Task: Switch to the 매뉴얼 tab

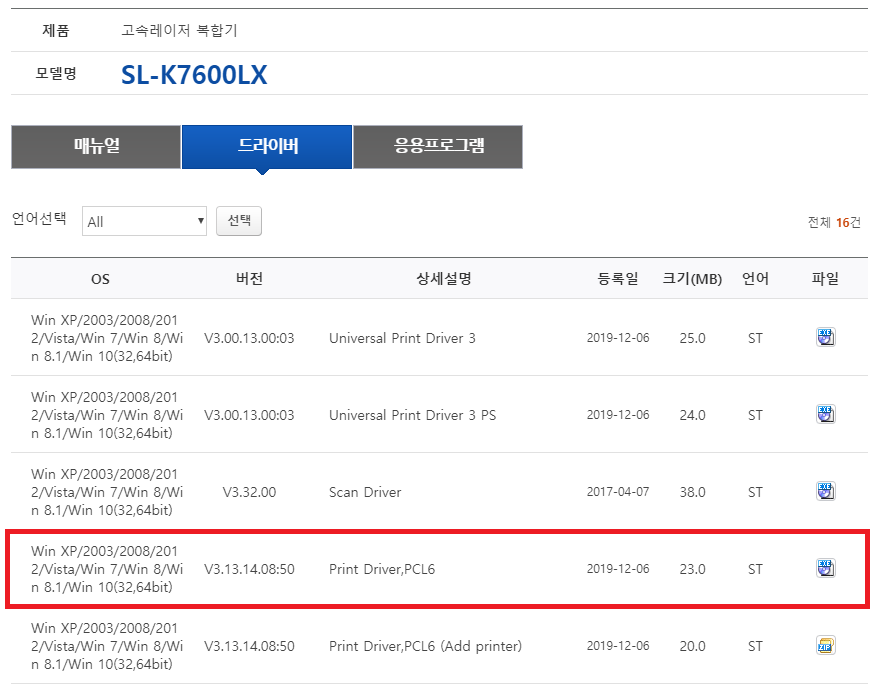Action: click(96, 146)
